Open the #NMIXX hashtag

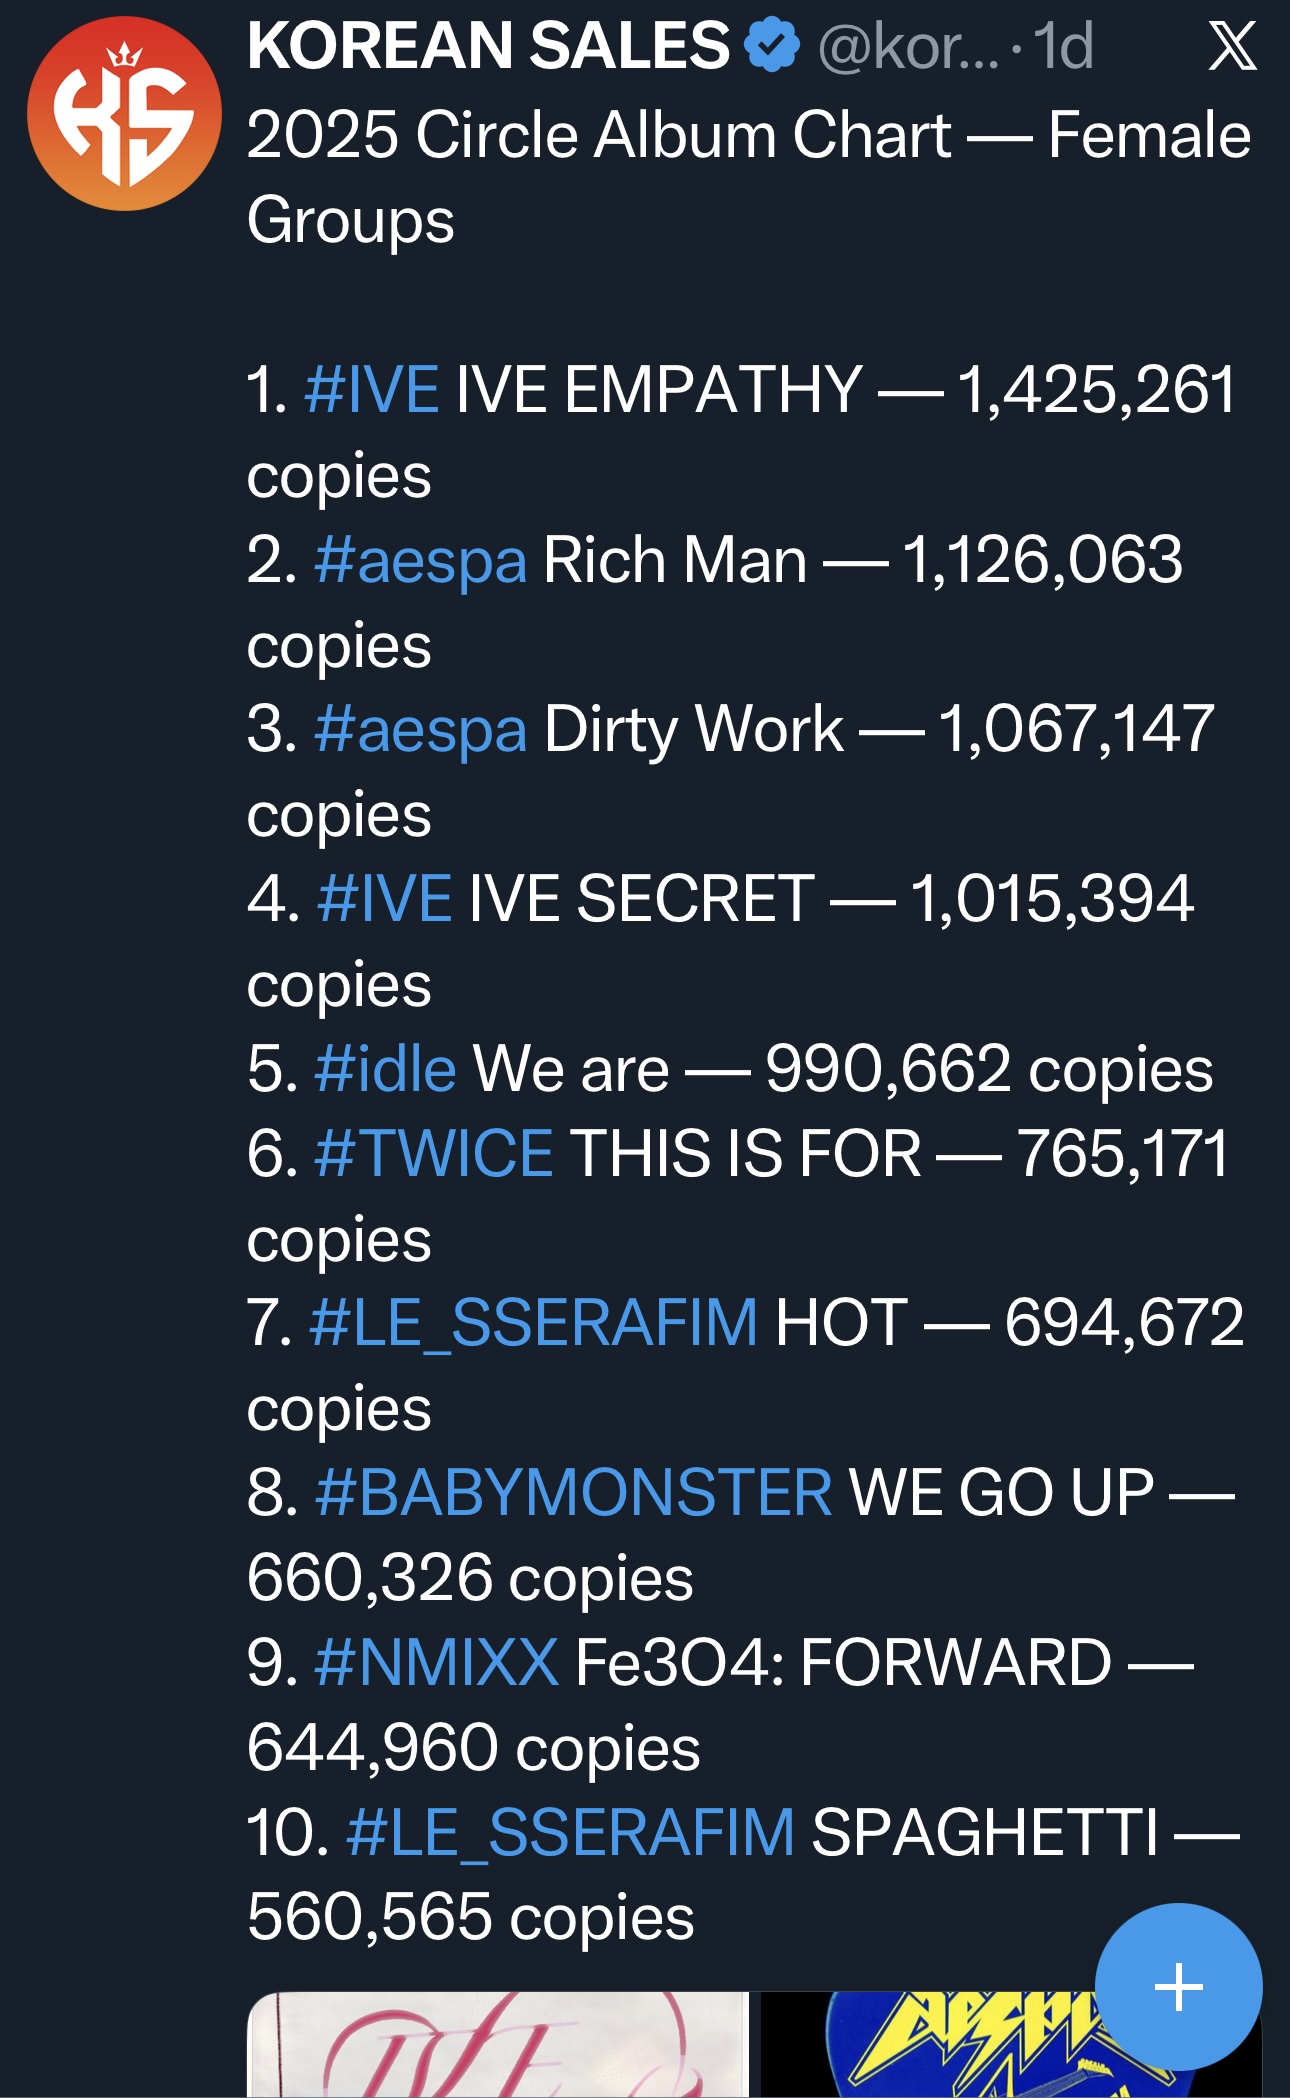click(x=436, y=1663)
